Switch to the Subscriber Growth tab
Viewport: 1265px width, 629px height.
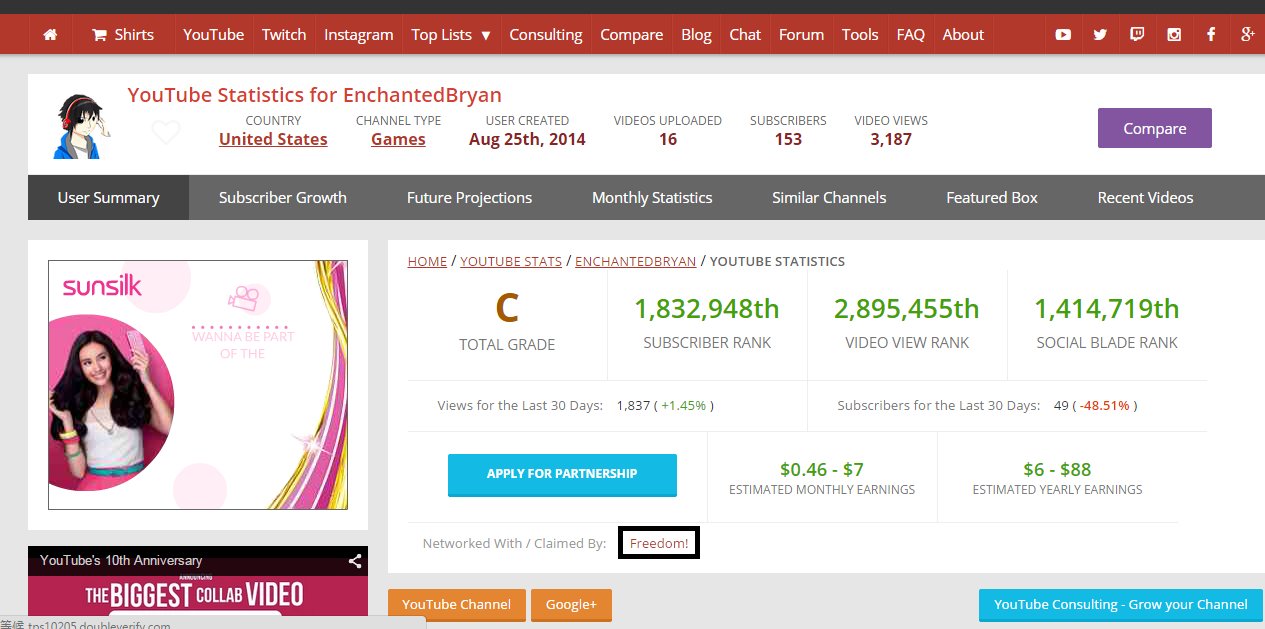[x=283, y=198]
